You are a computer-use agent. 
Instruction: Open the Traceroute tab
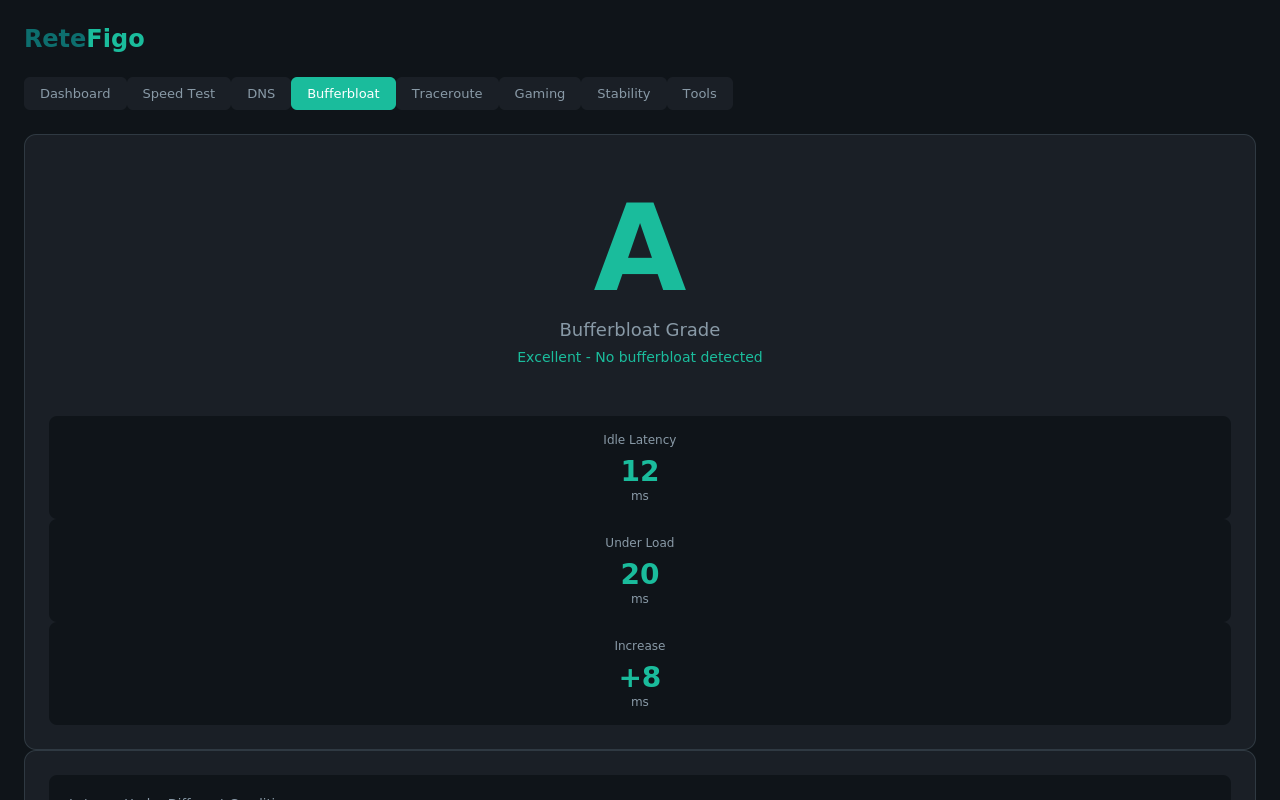pos(447,93)
